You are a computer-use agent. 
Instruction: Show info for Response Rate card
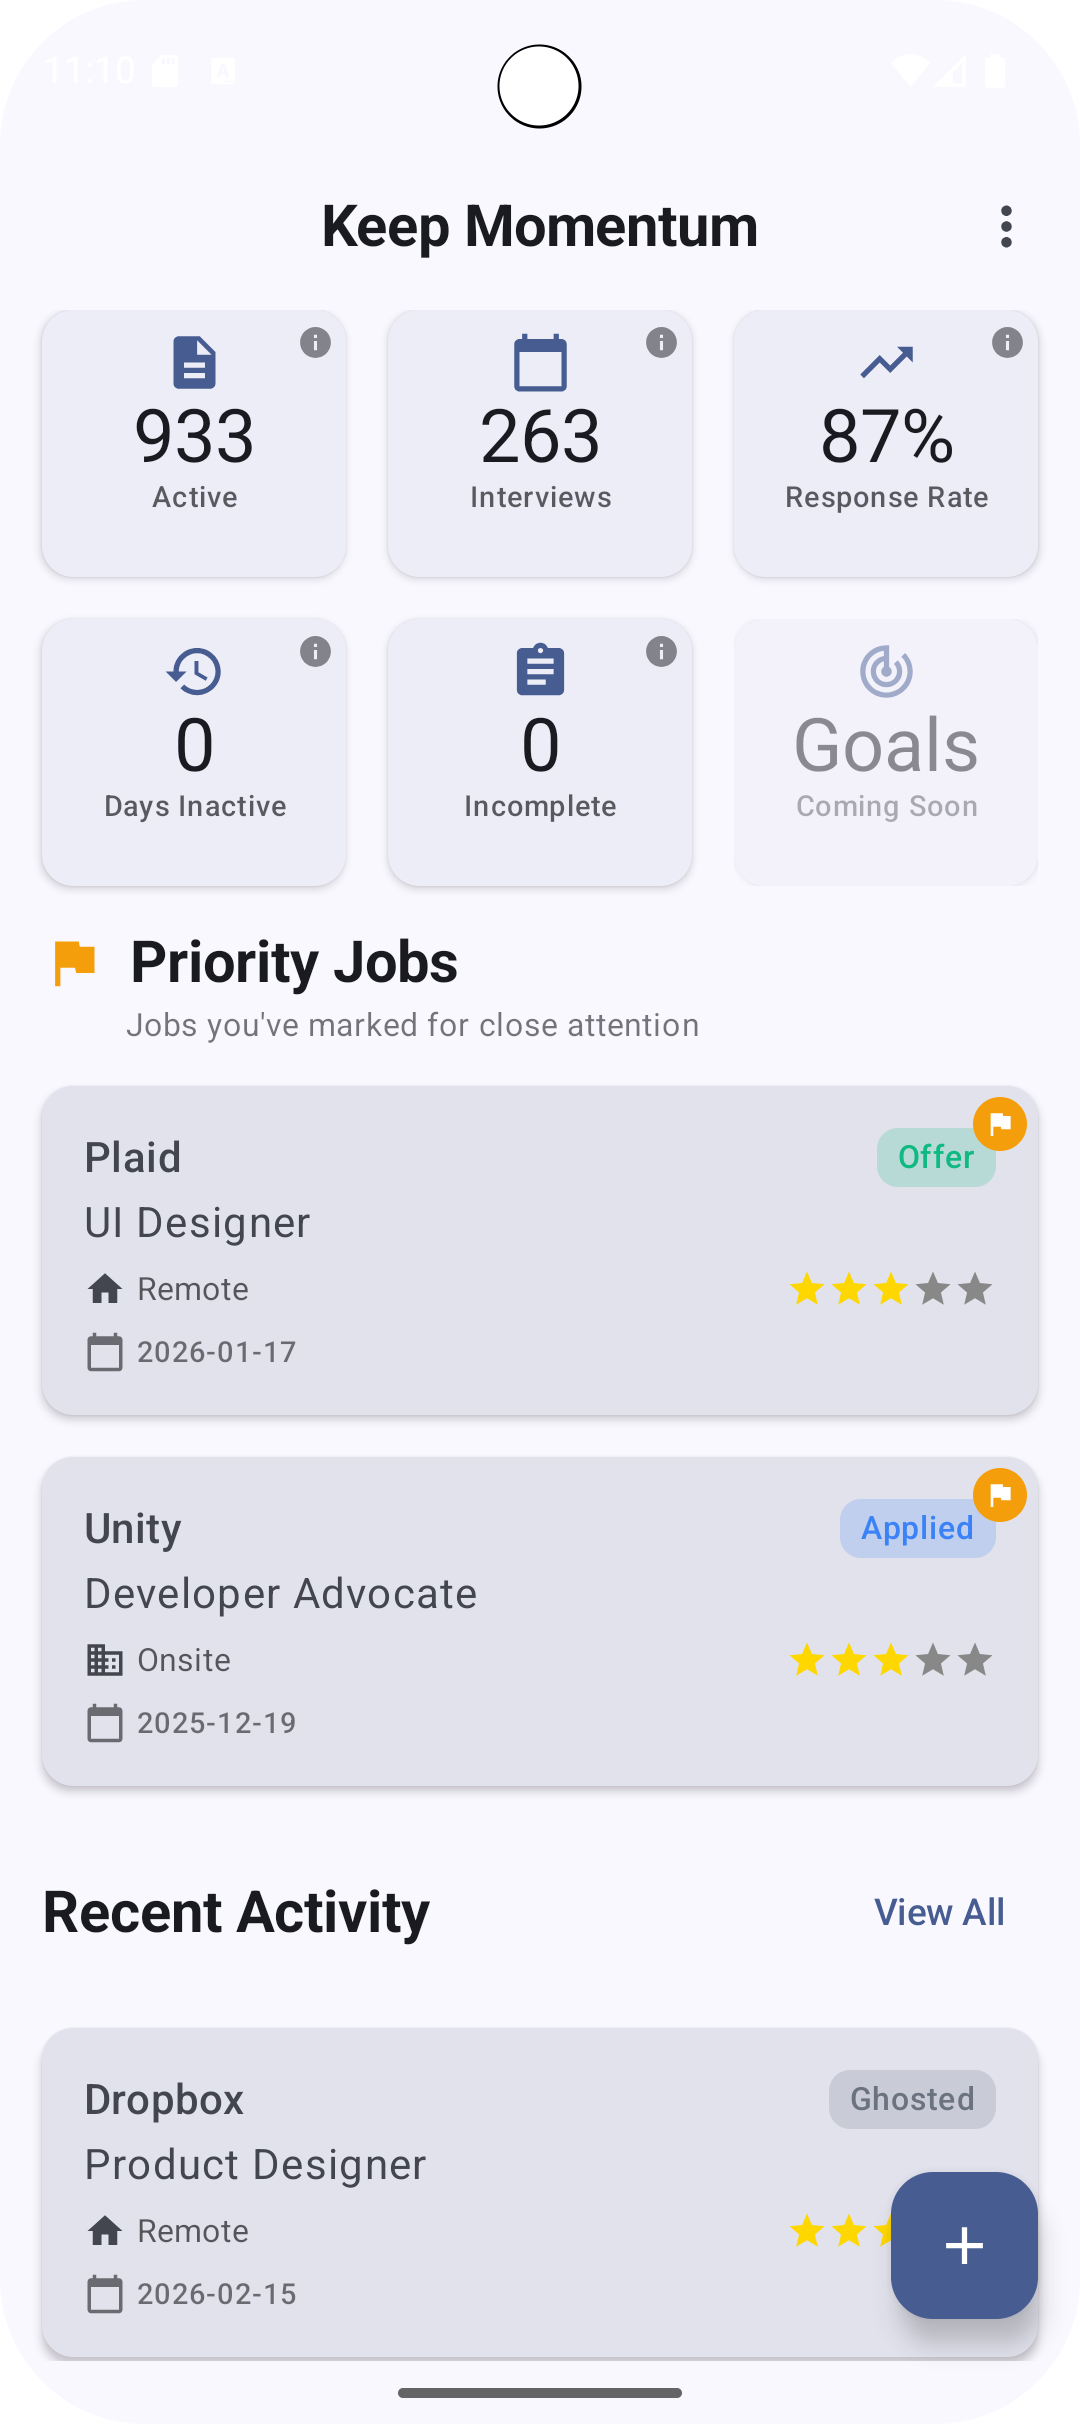point(1007,343)
